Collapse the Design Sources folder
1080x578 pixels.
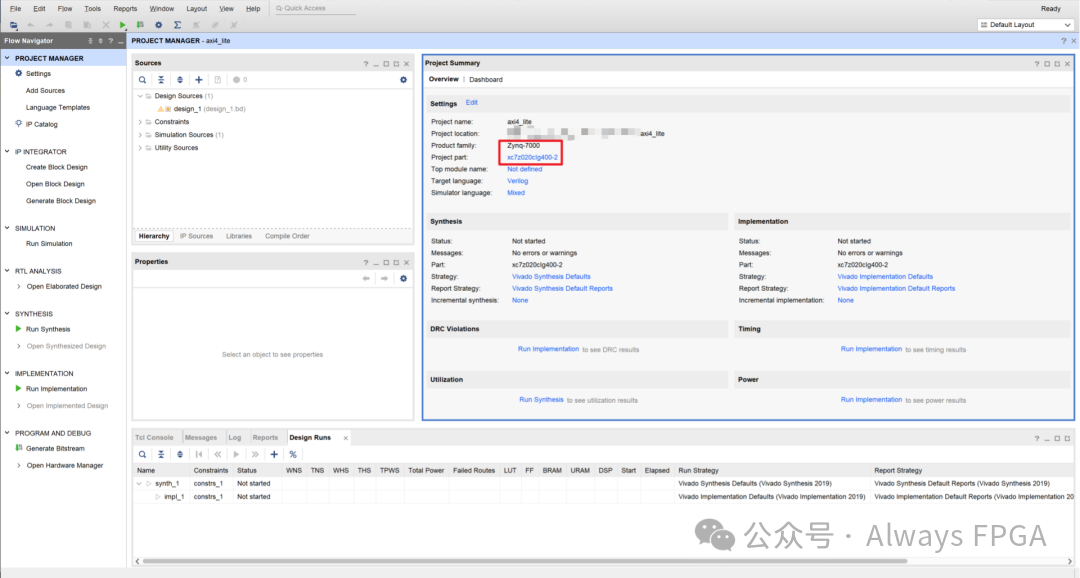[141, 96]
